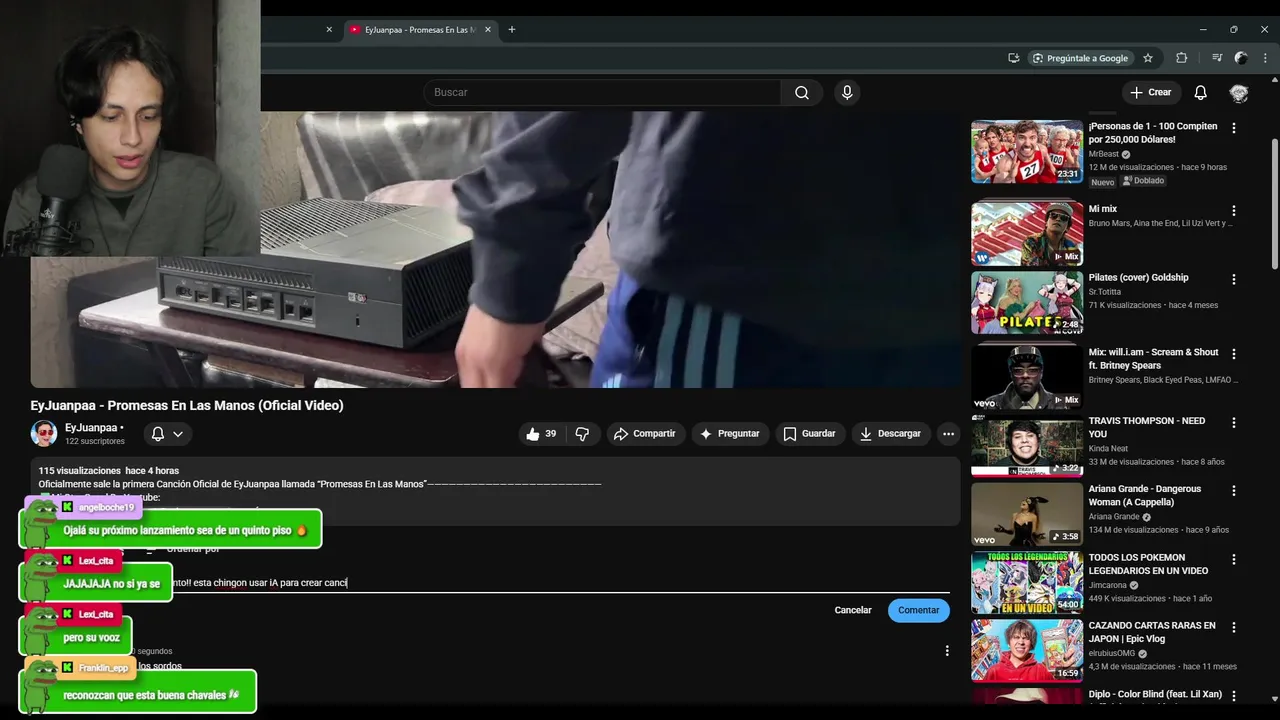Open menu for Pilates cover suggestion
This screenshot has height=720, width=1280.
[1233, 279]
